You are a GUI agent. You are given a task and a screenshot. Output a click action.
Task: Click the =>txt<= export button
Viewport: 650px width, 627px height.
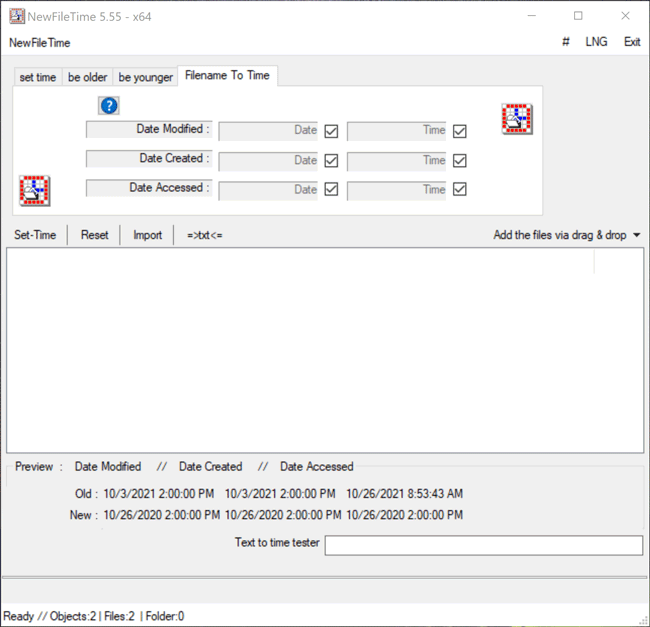click(204, 235)
